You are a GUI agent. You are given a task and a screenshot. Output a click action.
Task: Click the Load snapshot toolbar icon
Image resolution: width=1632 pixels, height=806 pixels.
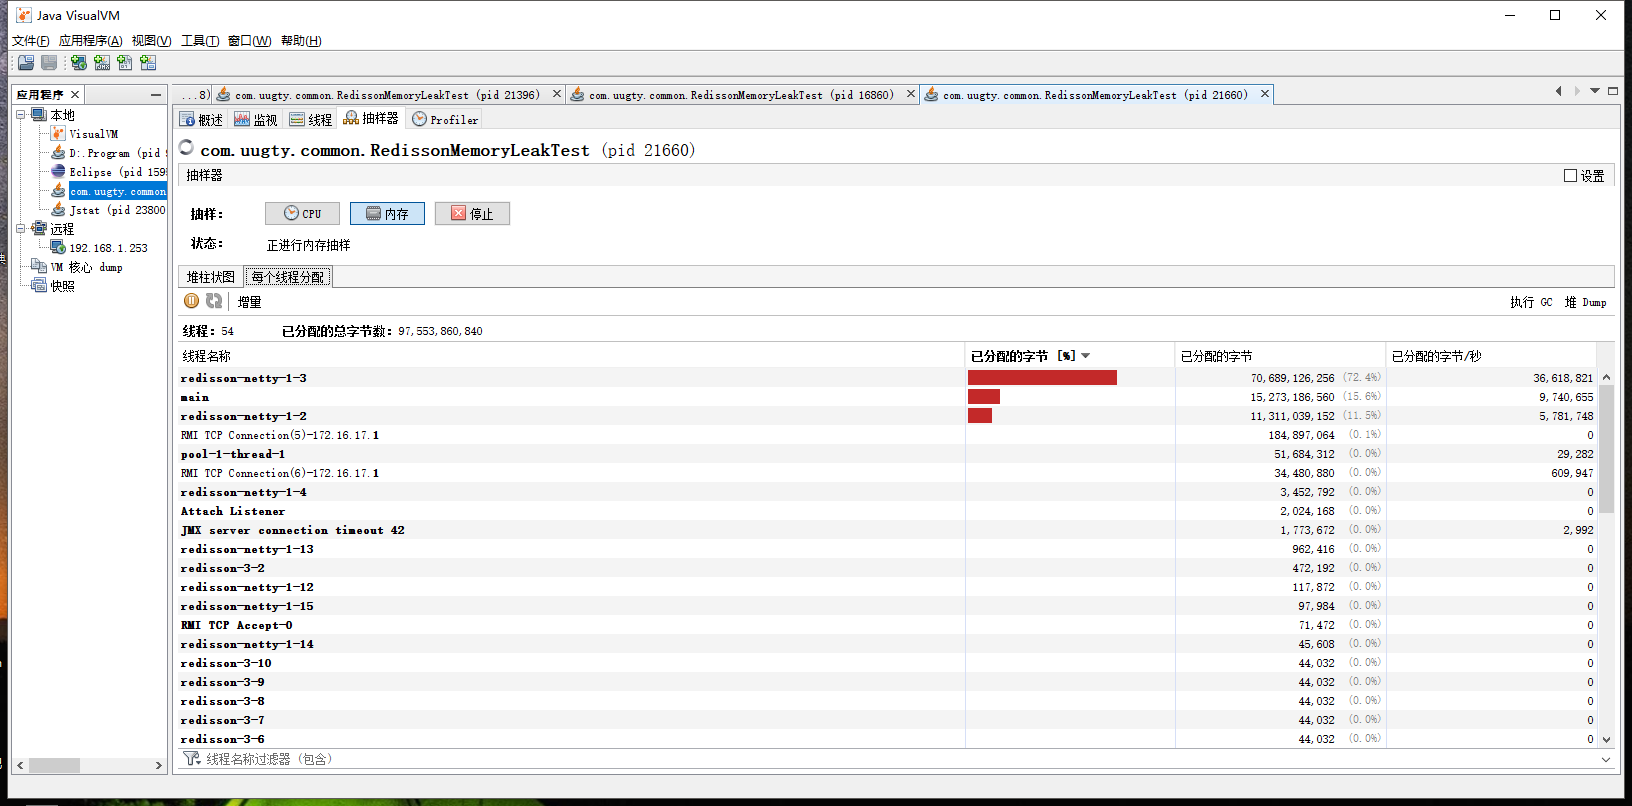(26, 63)
